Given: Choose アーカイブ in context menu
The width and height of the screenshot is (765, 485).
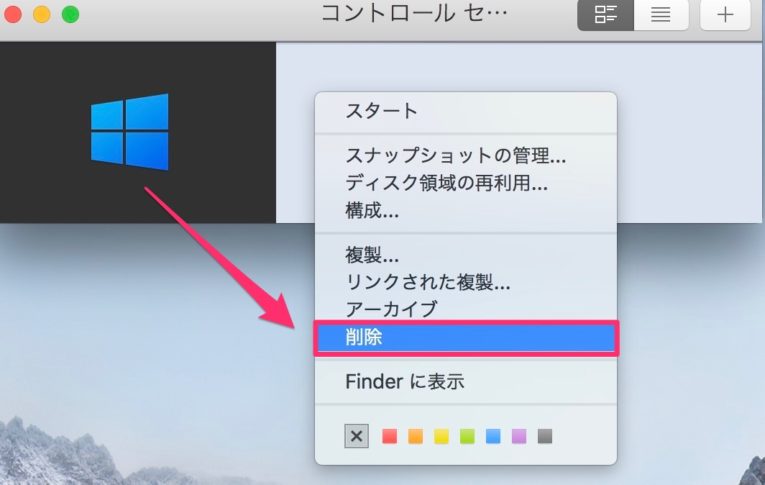Looking at the screenshot, I should pos(466,309).
